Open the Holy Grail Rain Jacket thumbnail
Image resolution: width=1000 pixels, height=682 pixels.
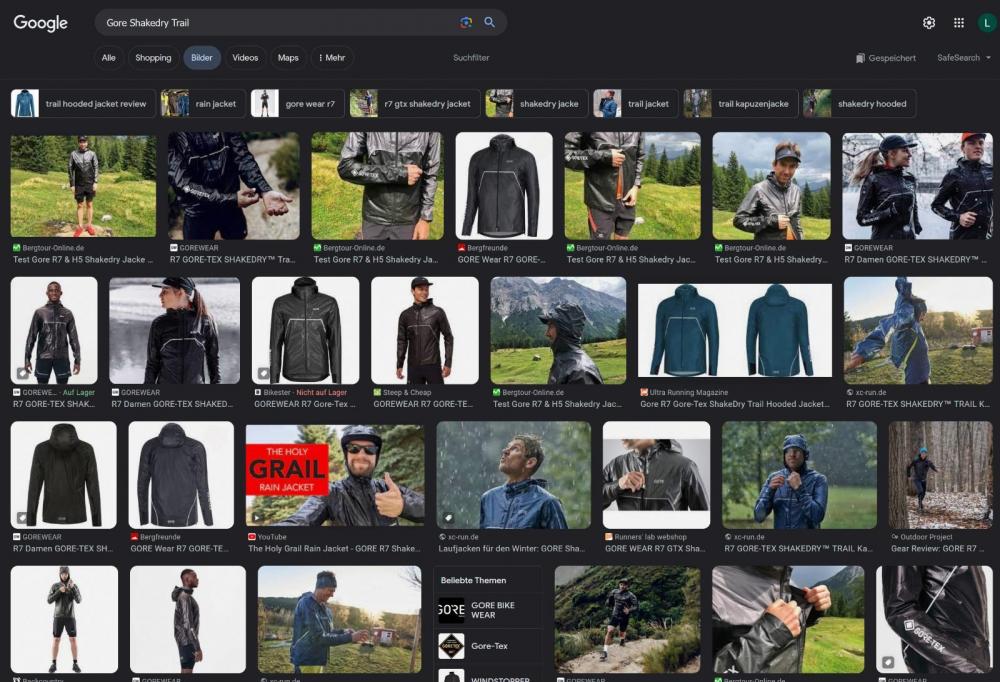(x=334, y=475)
